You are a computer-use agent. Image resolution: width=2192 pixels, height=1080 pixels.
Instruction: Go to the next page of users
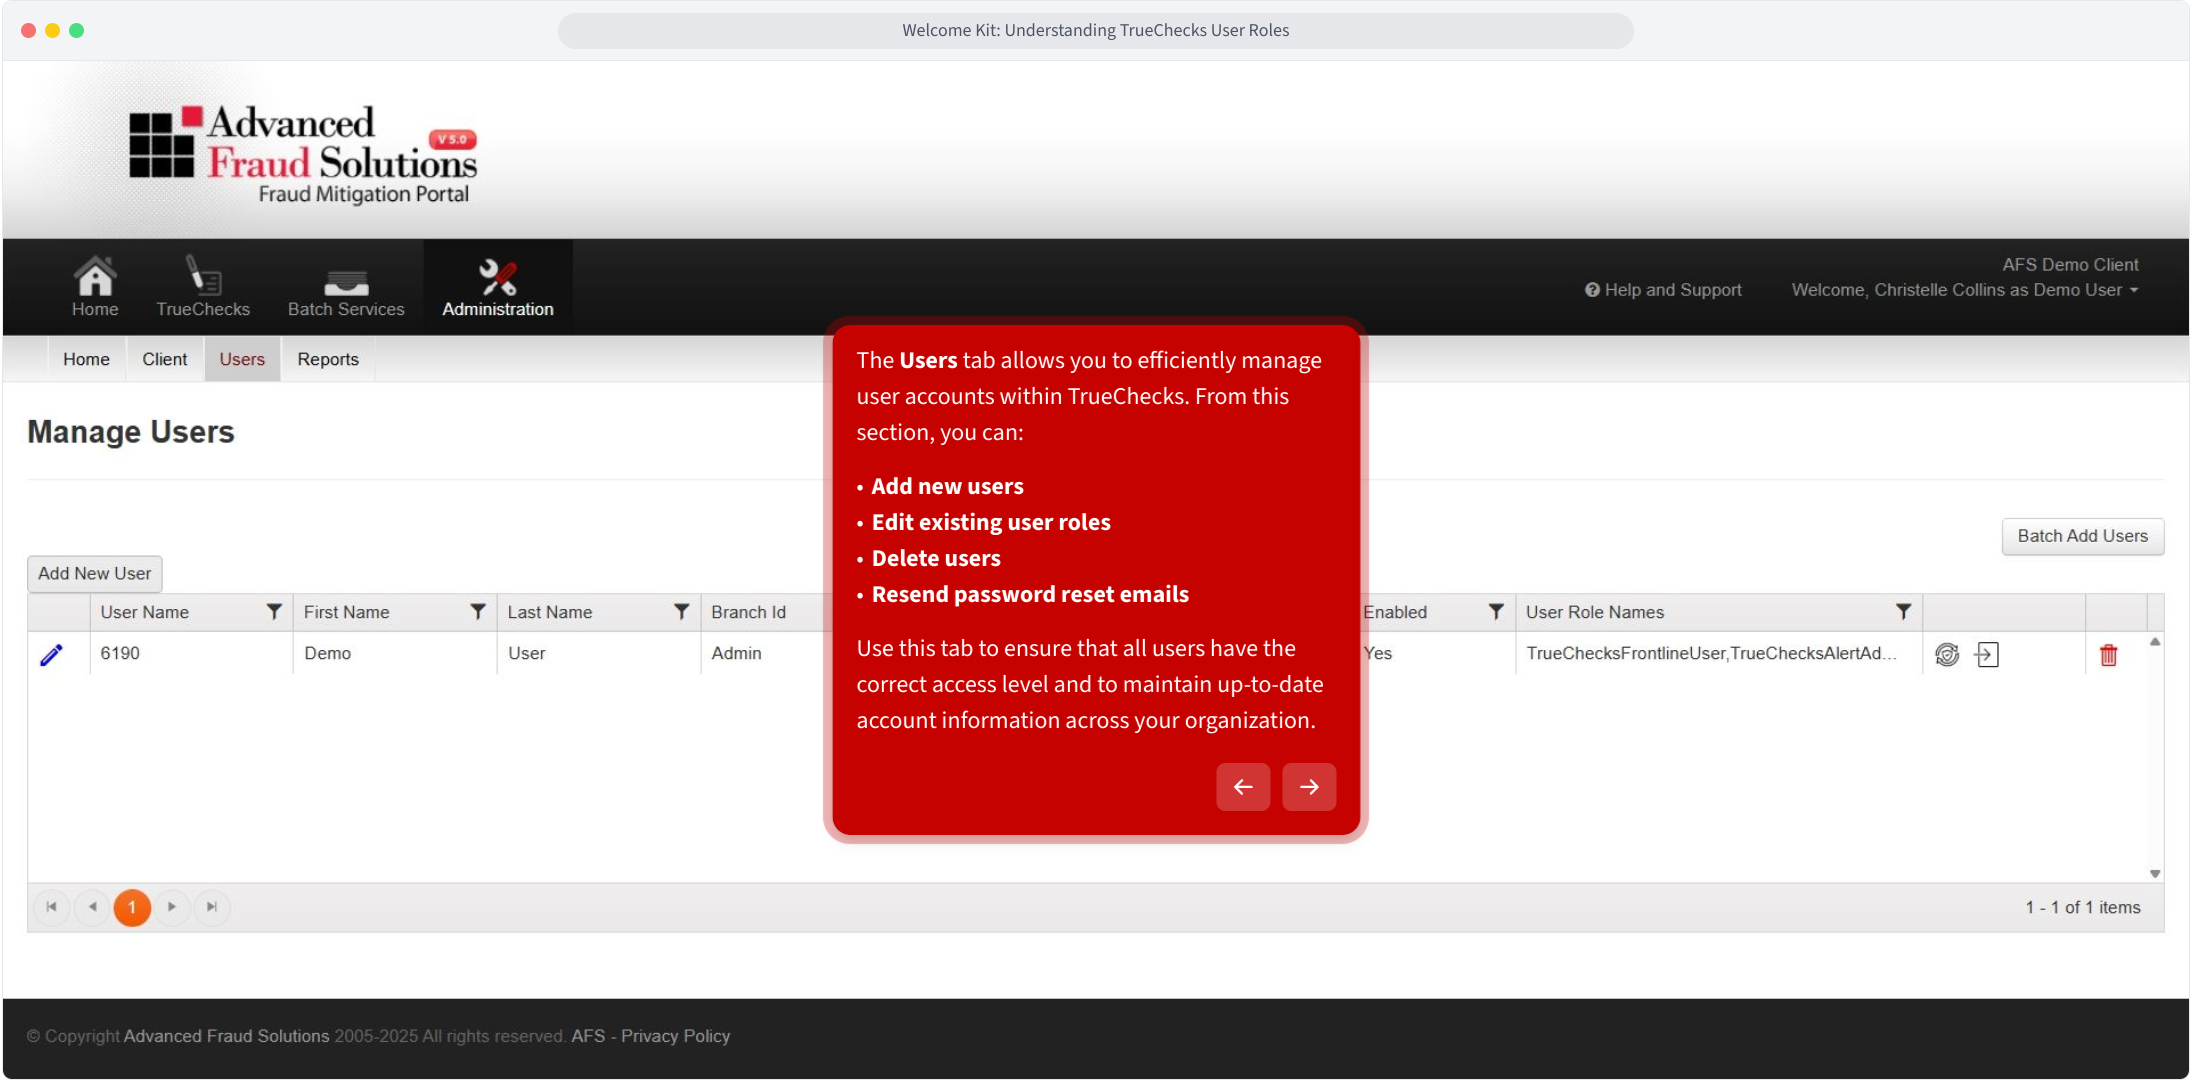click(172, 907)
